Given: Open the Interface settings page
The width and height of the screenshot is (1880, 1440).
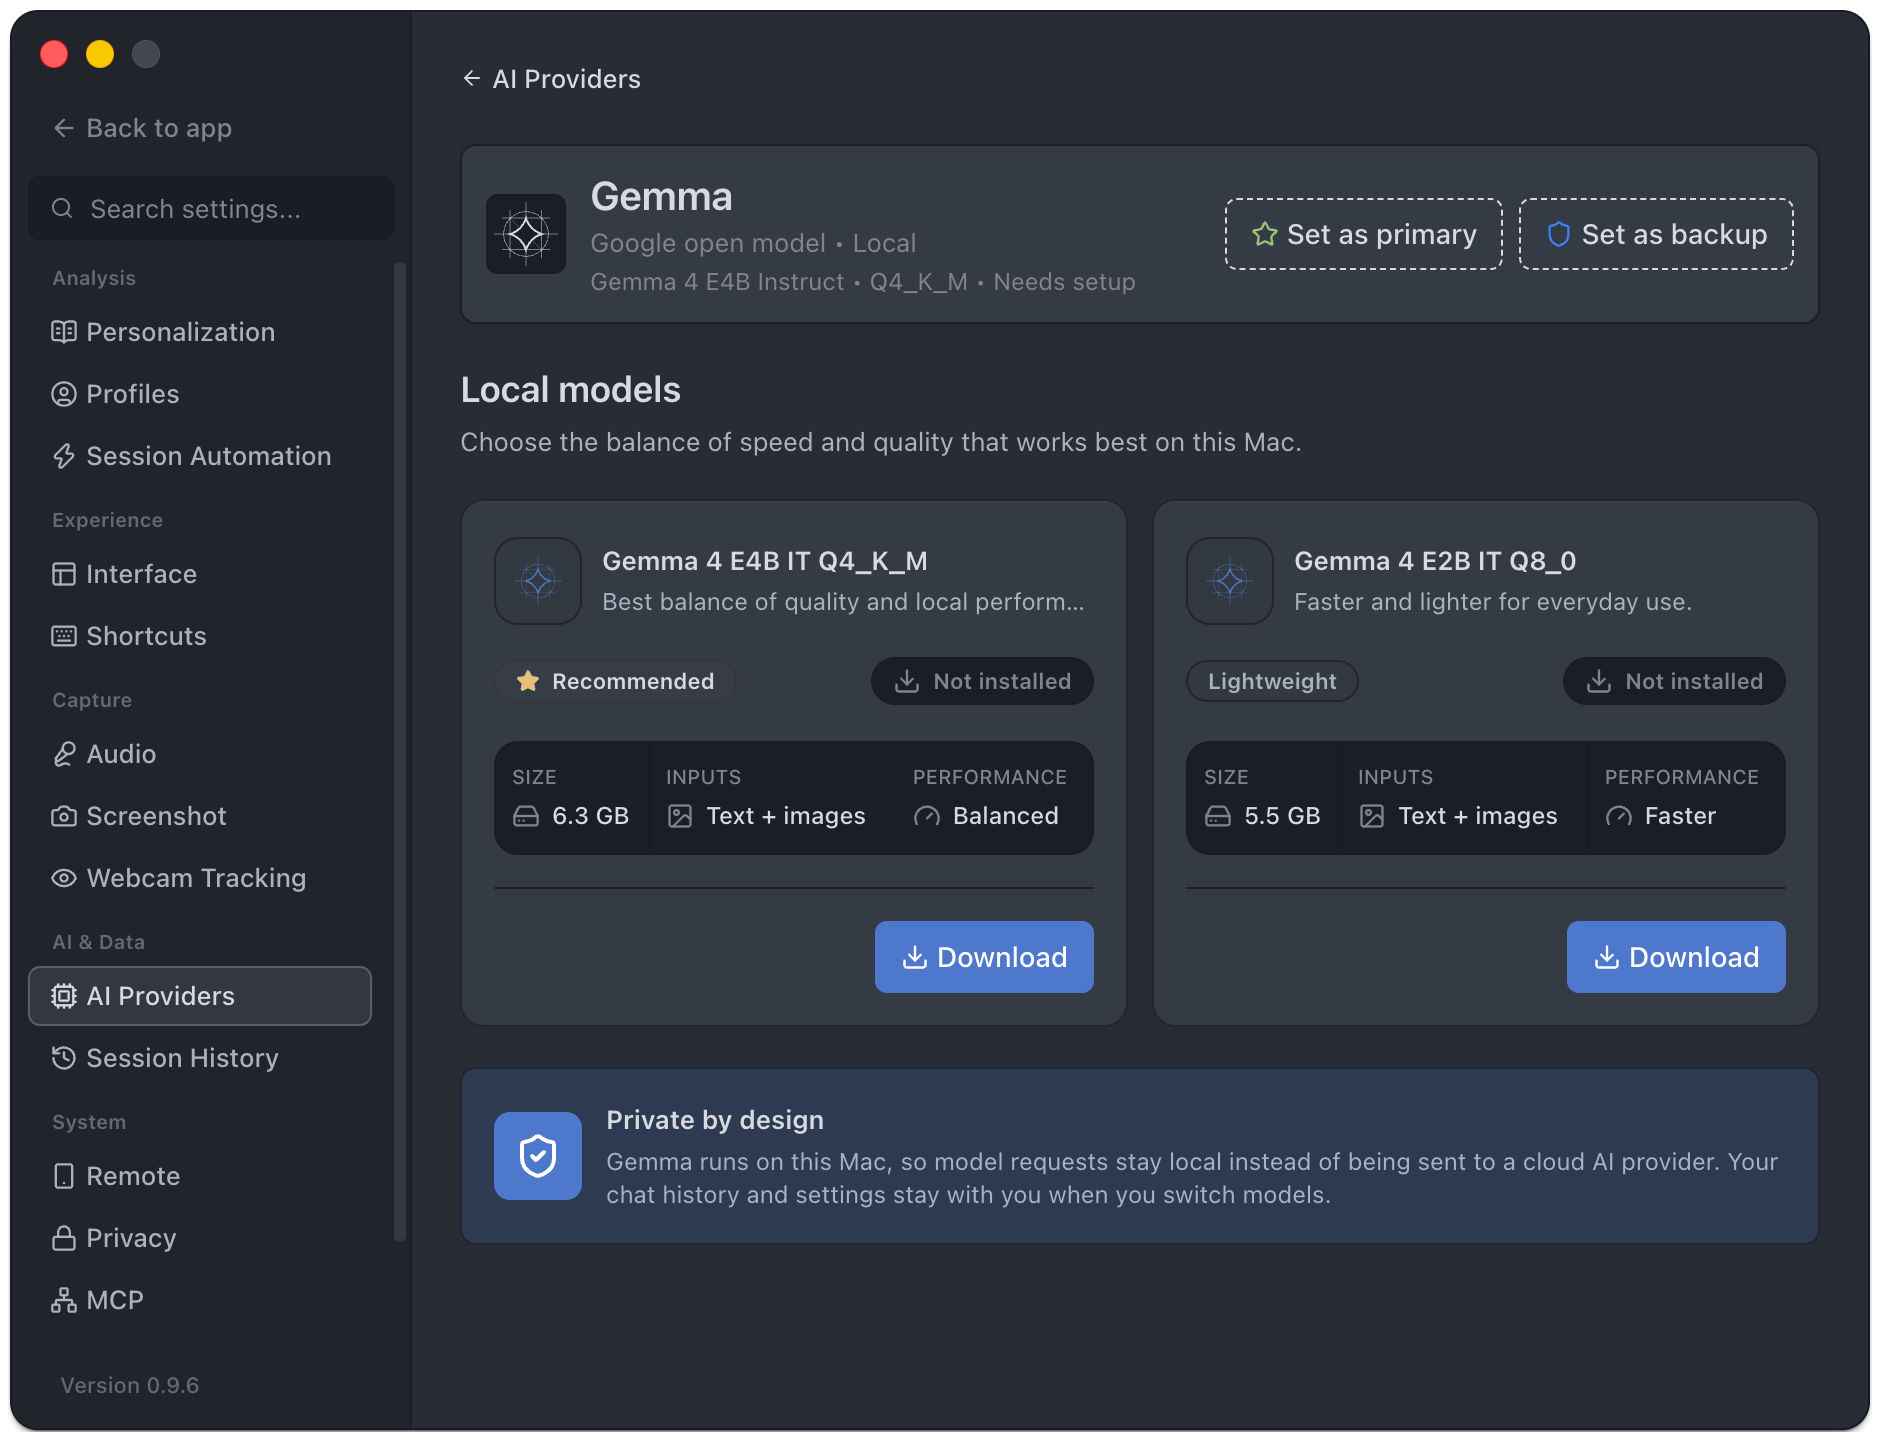Looking at the screenshot, I should click(x=200, y=574).
